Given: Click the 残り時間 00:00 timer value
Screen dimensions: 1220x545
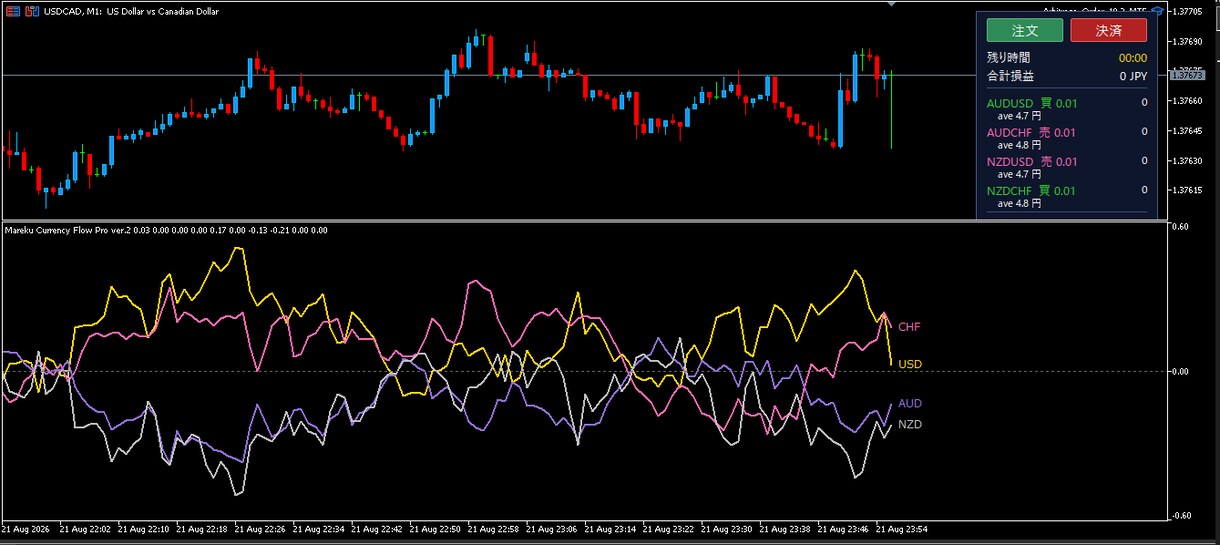Looking at the screenshot, I should 1132,58.
